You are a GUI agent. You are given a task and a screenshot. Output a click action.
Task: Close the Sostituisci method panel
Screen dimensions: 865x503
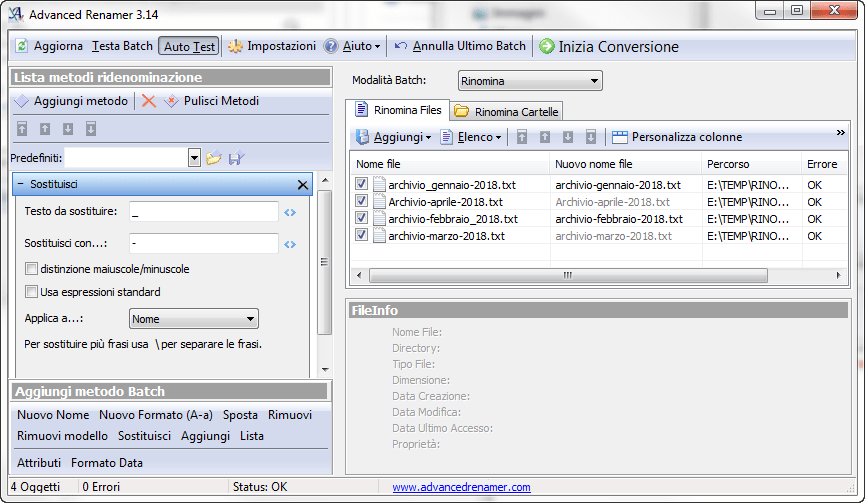(302, 185)
